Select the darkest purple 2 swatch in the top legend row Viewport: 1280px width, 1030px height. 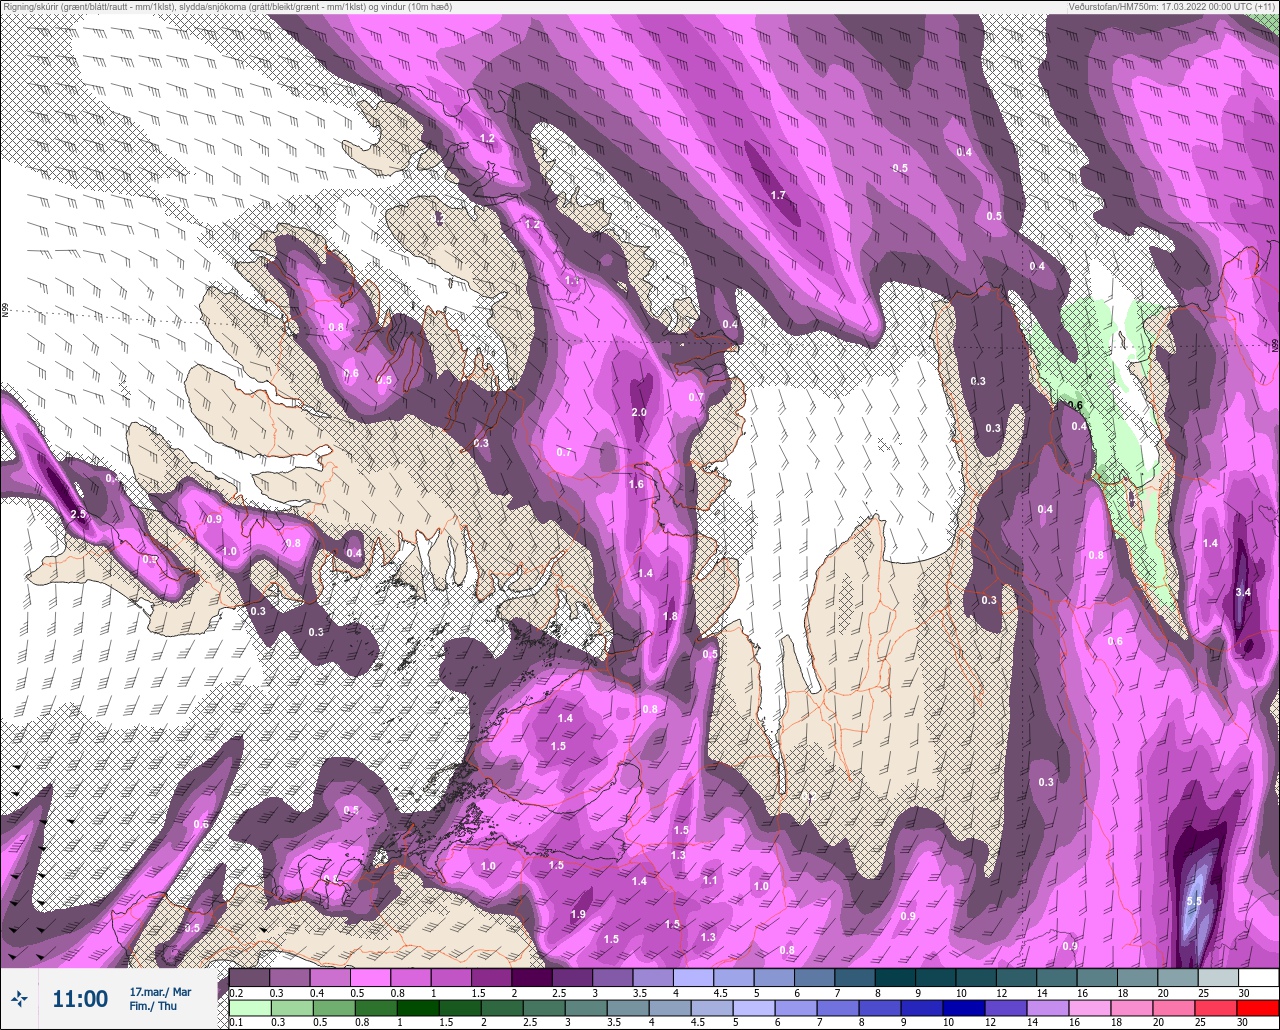tap(532, 977)
